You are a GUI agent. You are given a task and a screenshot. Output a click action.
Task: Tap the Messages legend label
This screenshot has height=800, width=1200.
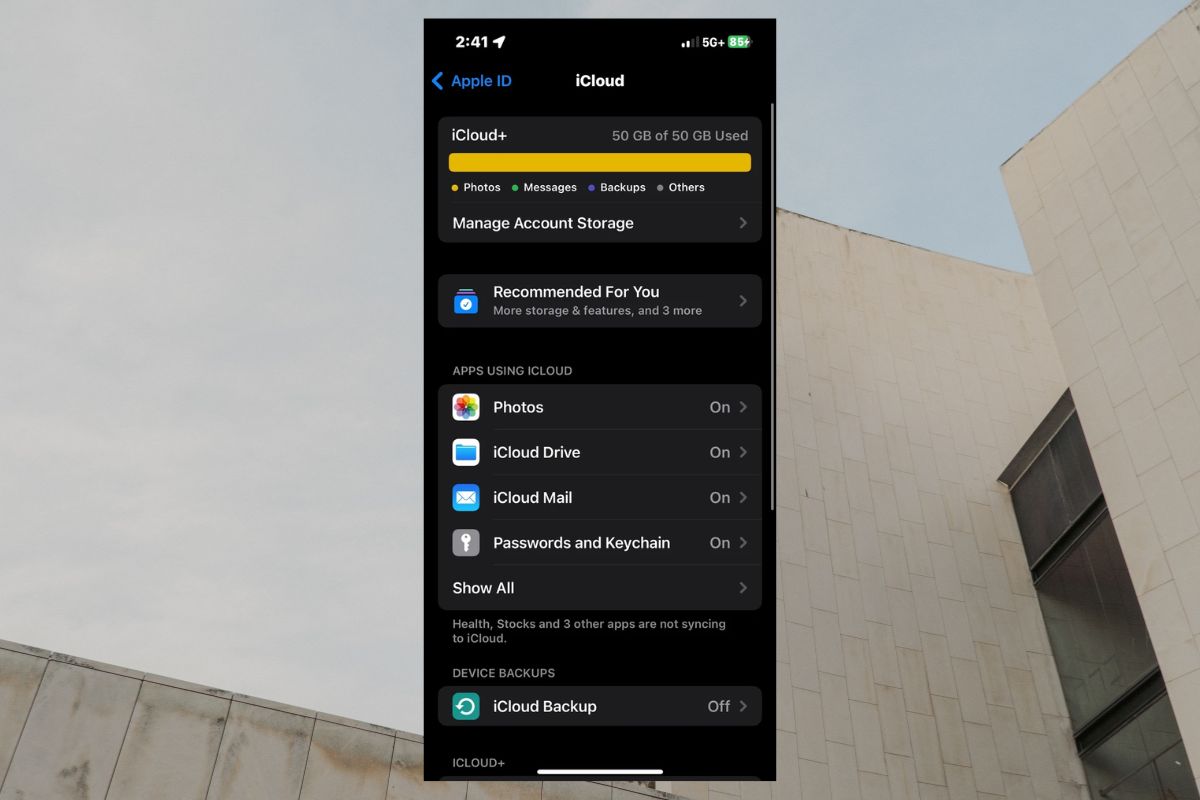(x=550, y=187)
